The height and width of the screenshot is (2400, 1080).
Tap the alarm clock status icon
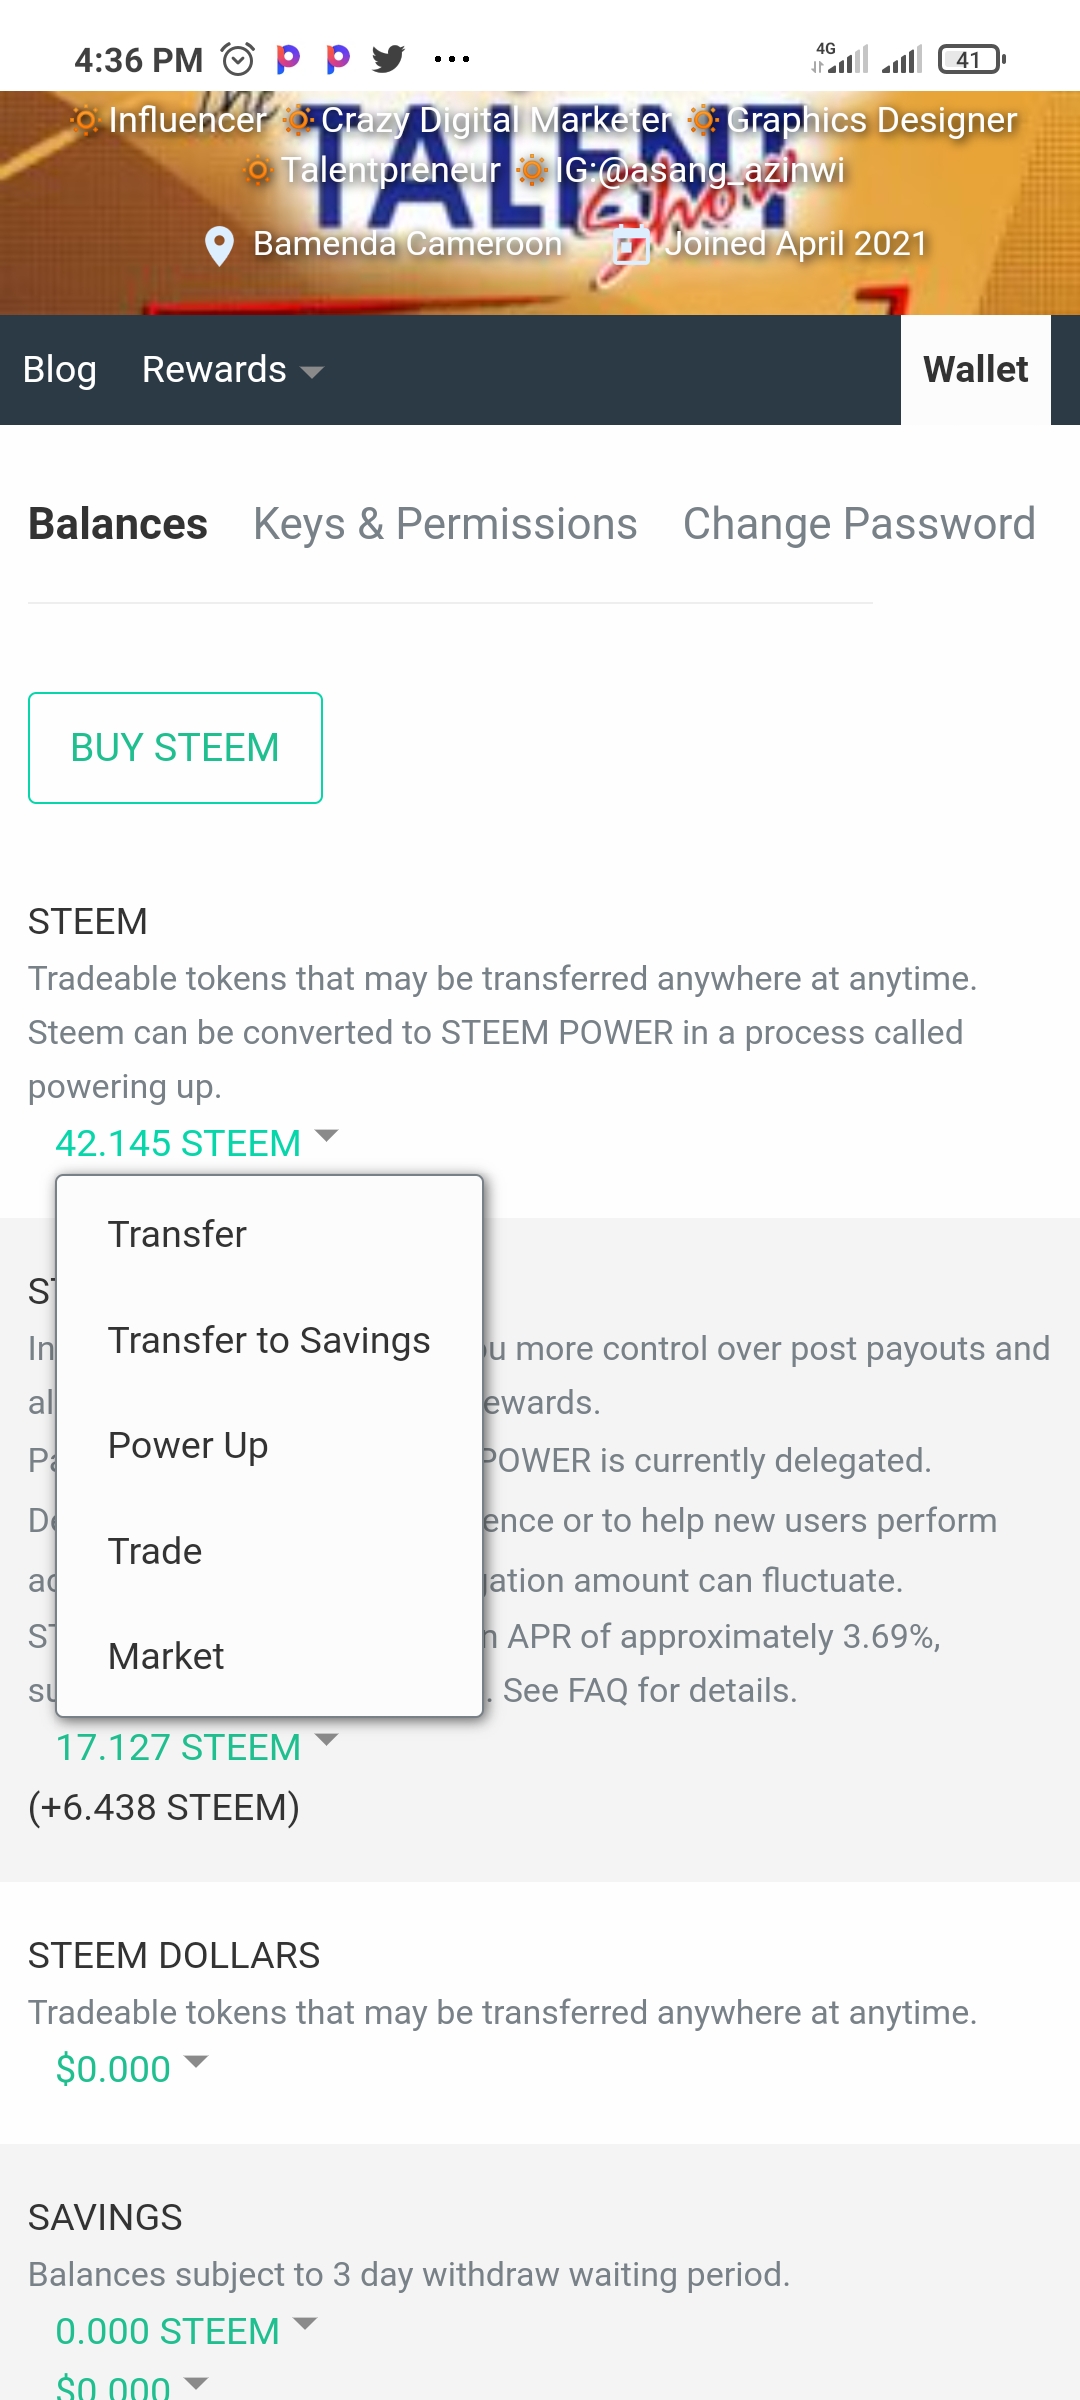[x=238, y=60]
